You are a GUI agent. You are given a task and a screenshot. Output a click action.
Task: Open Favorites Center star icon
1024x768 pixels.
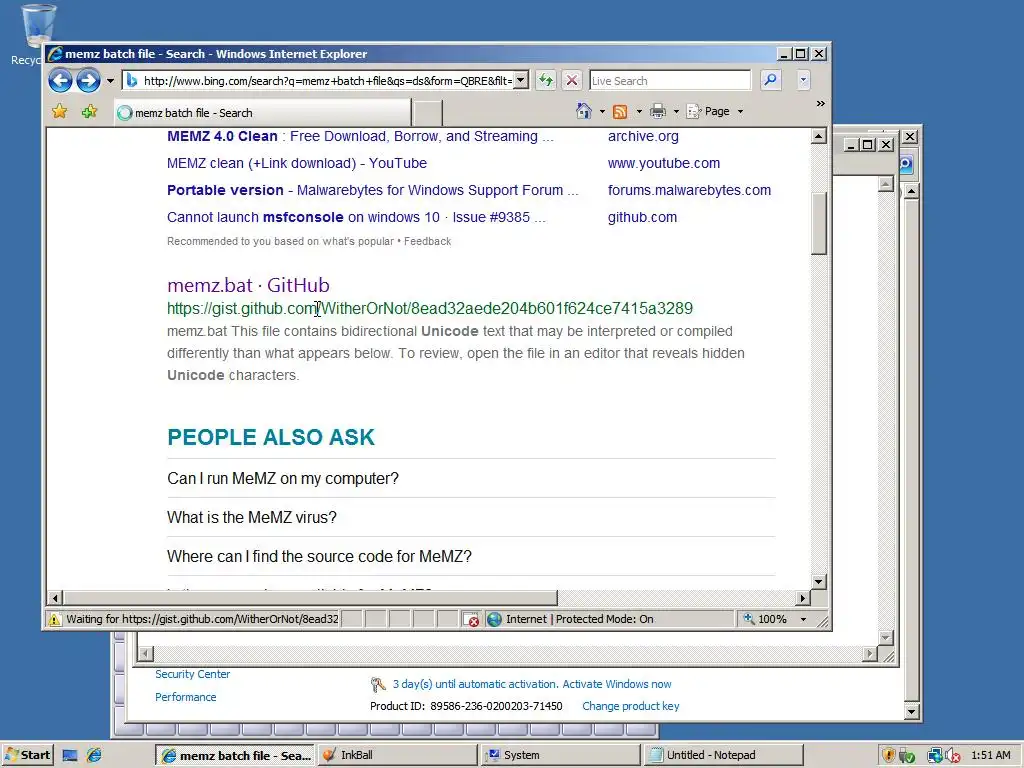click(x=59, y=112)
